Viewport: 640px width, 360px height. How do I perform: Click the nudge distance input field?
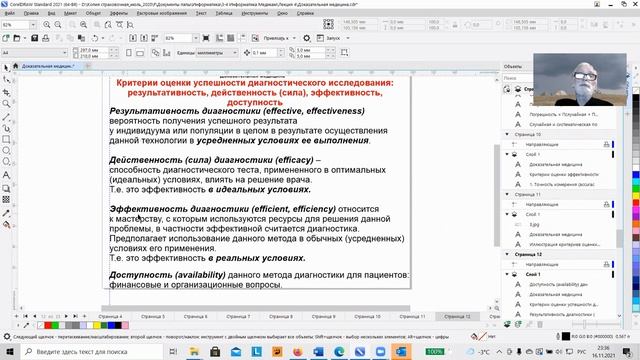coord(264,53)
